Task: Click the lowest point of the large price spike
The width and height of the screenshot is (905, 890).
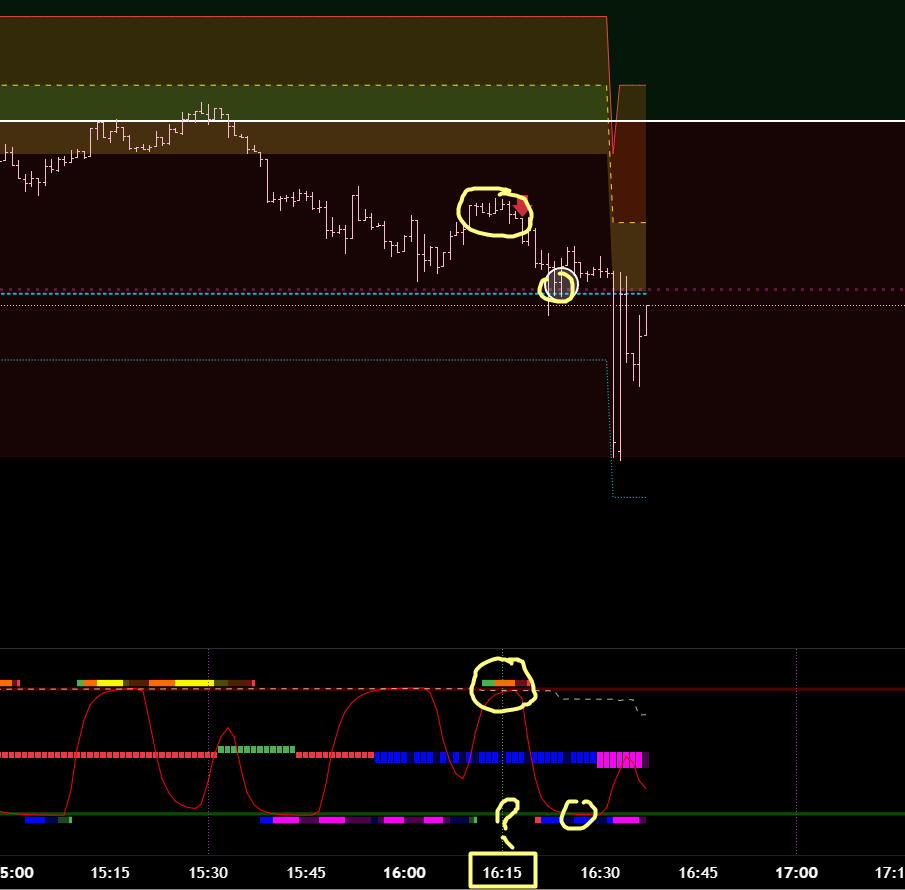Action: [619, 456]
